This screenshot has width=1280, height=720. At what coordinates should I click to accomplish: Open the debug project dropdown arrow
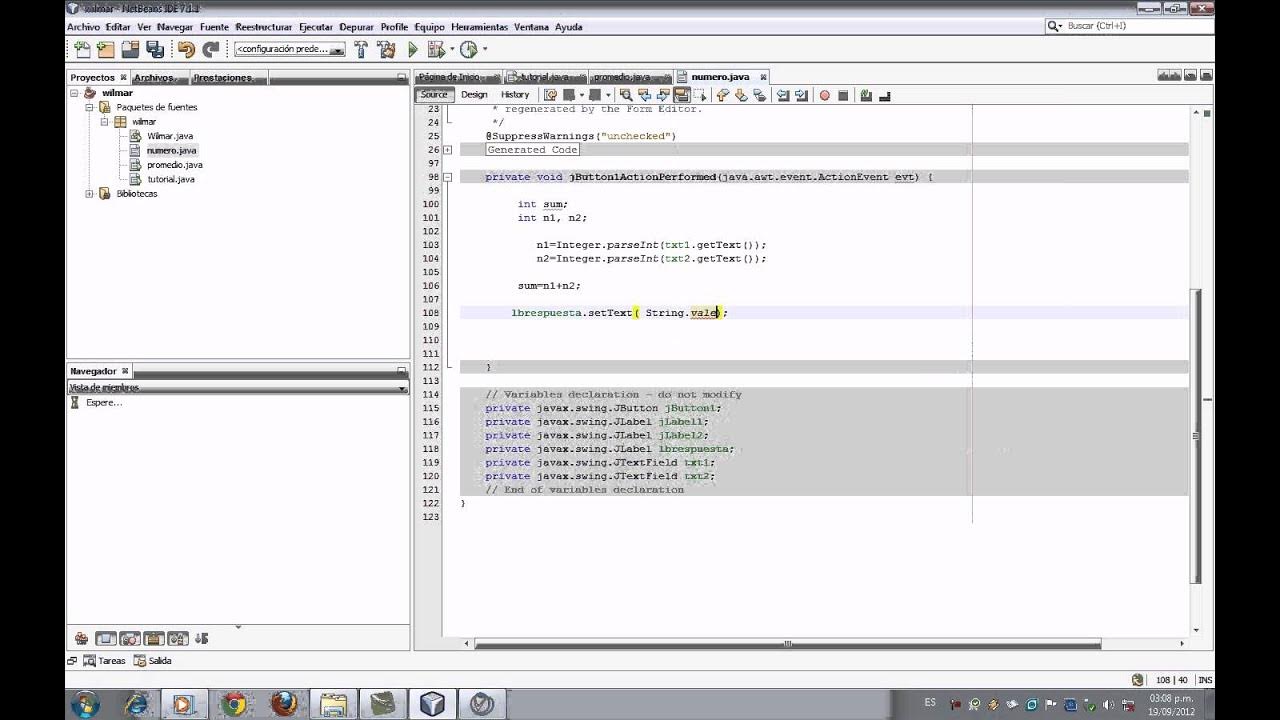451,49
